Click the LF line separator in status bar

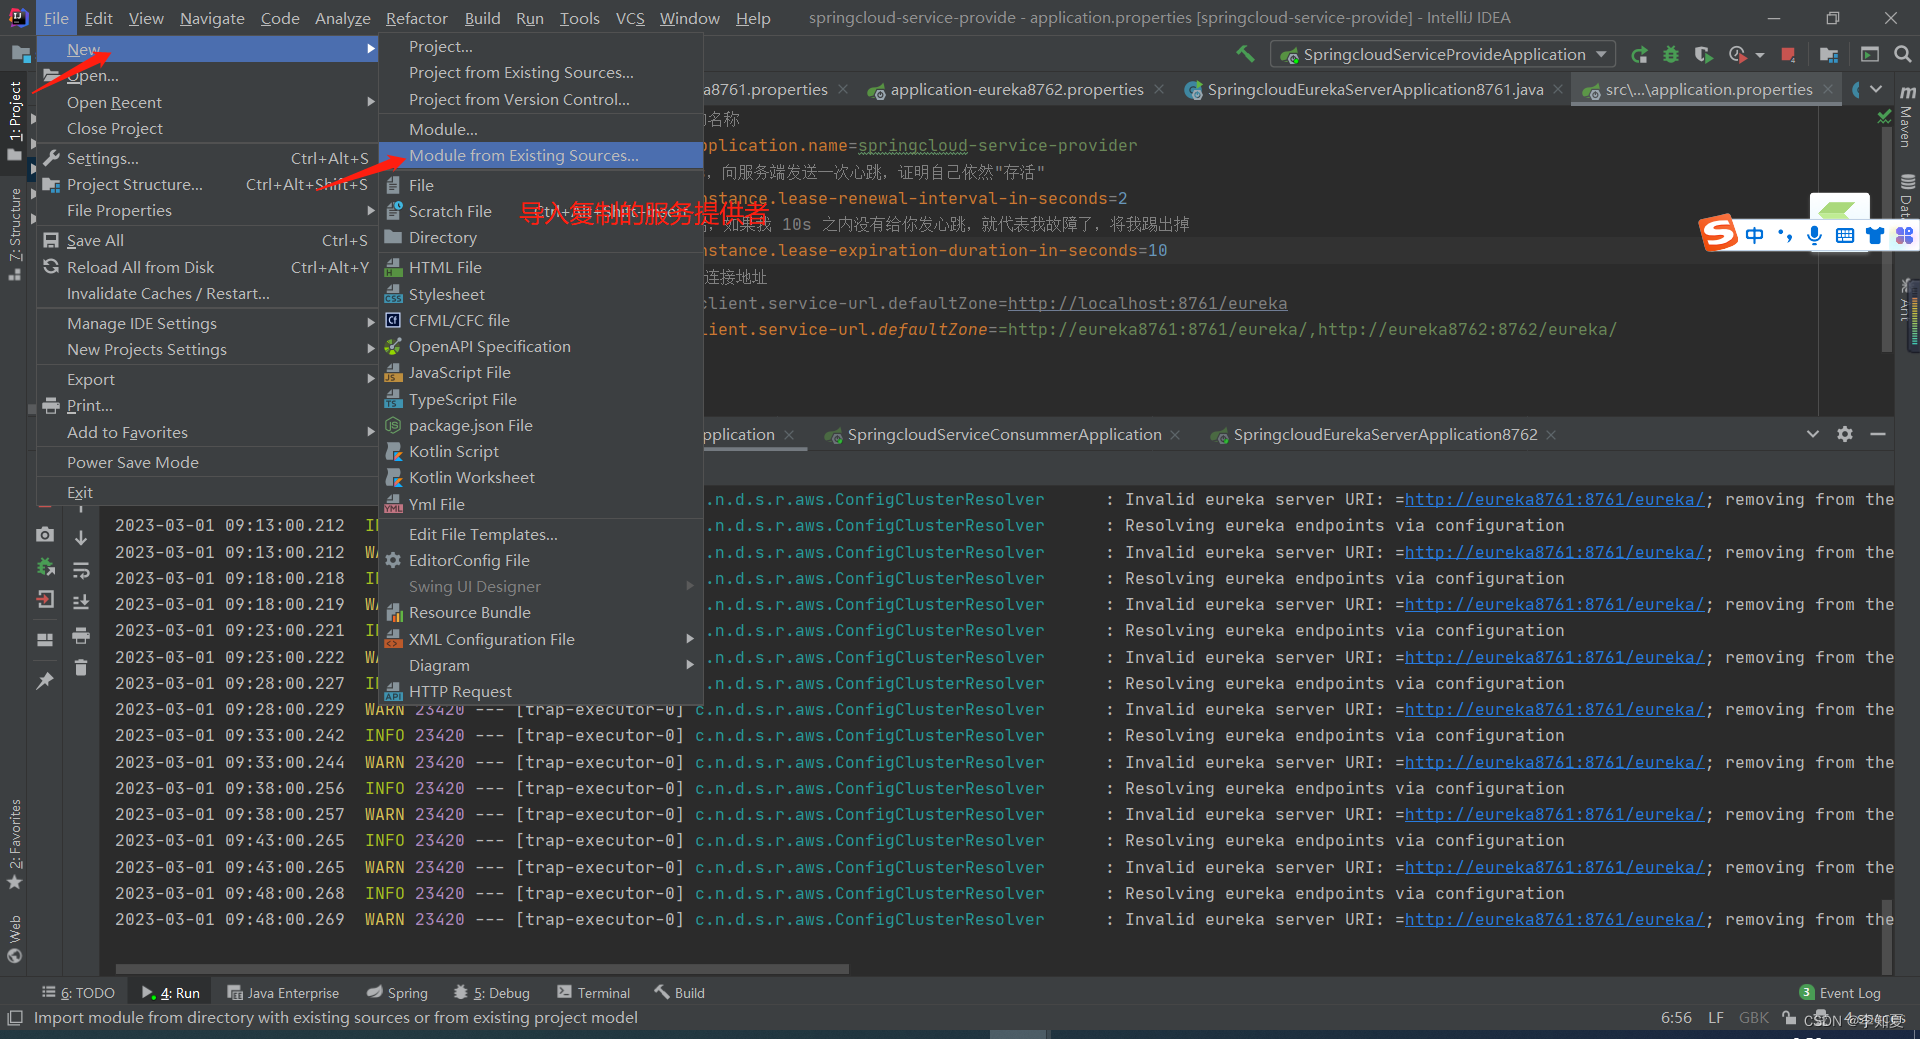click(x=1716, y=1018)
